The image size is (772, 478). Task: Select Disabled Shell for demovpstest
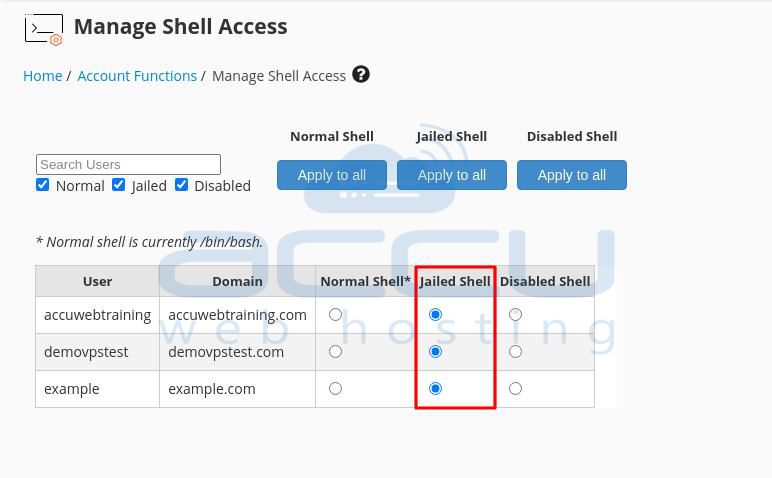[515, 351]
